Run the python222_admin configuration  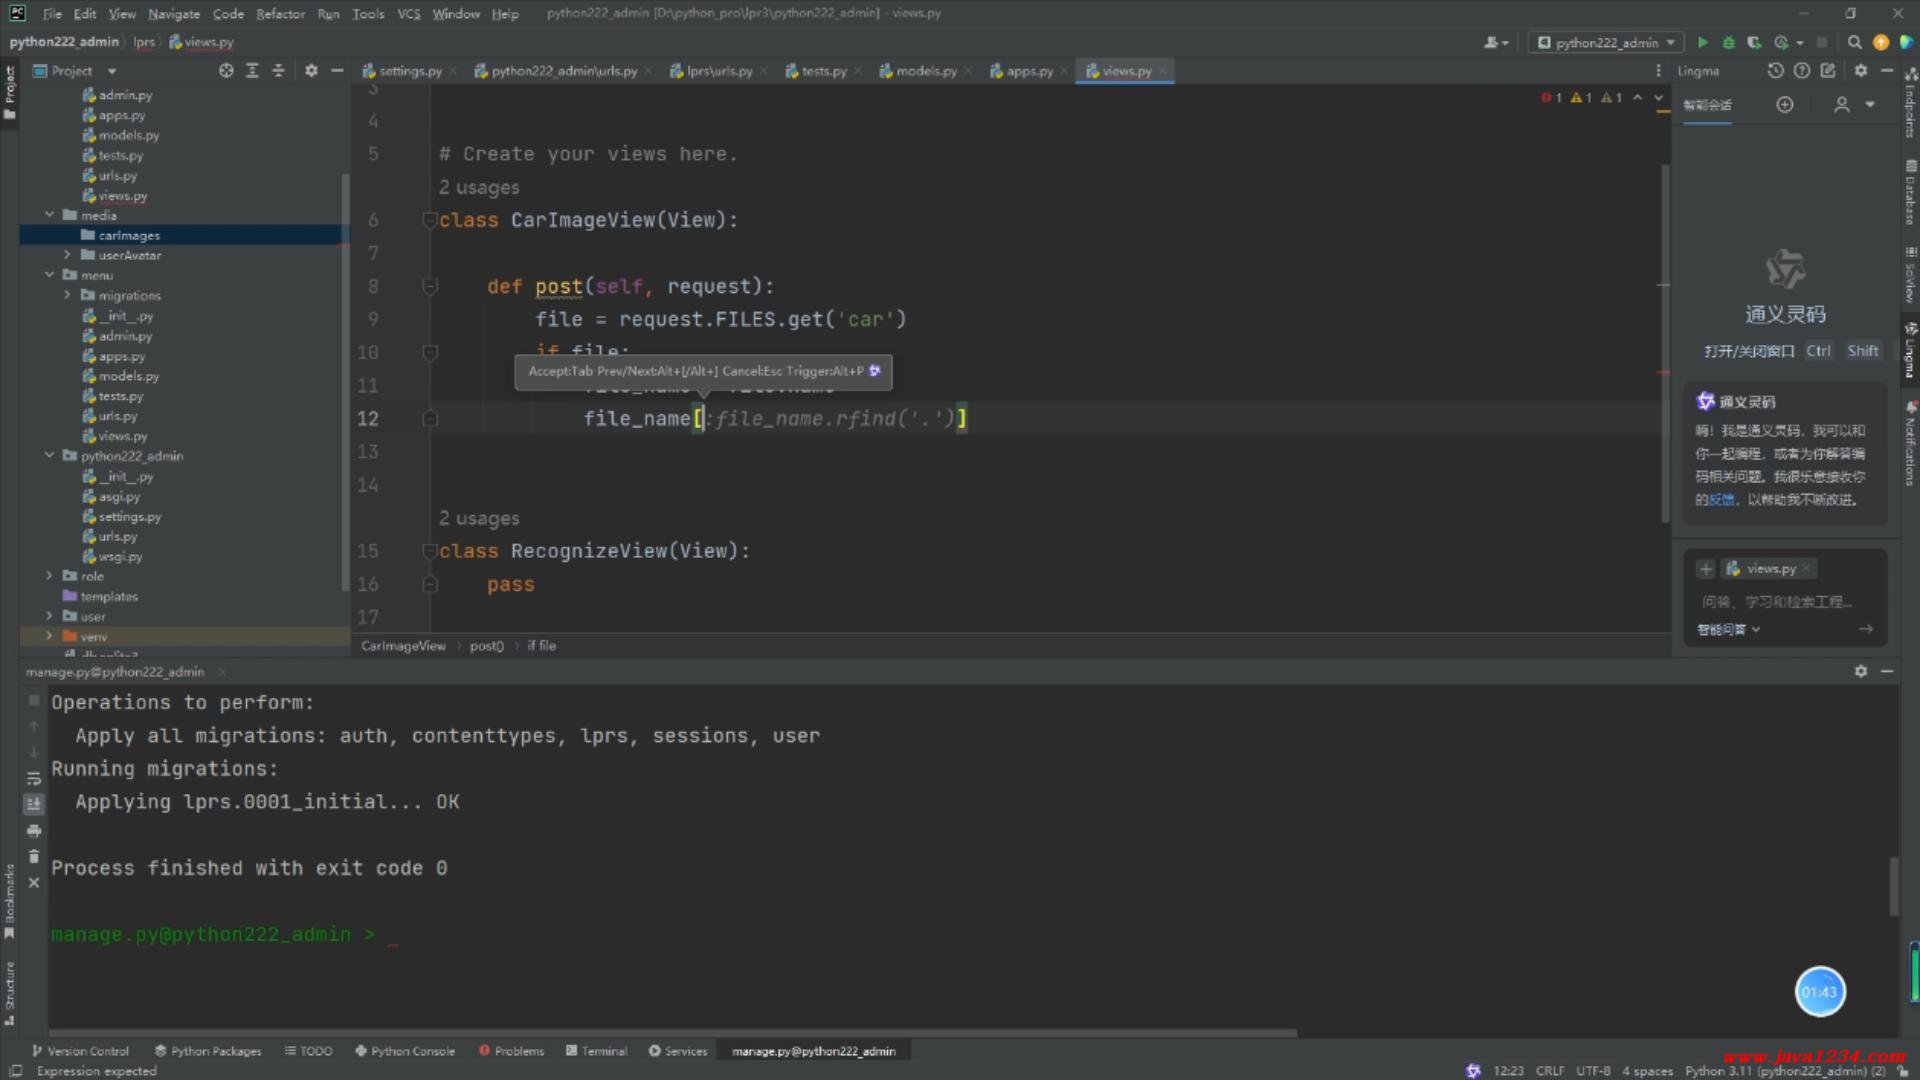(x=1703, y=42)
